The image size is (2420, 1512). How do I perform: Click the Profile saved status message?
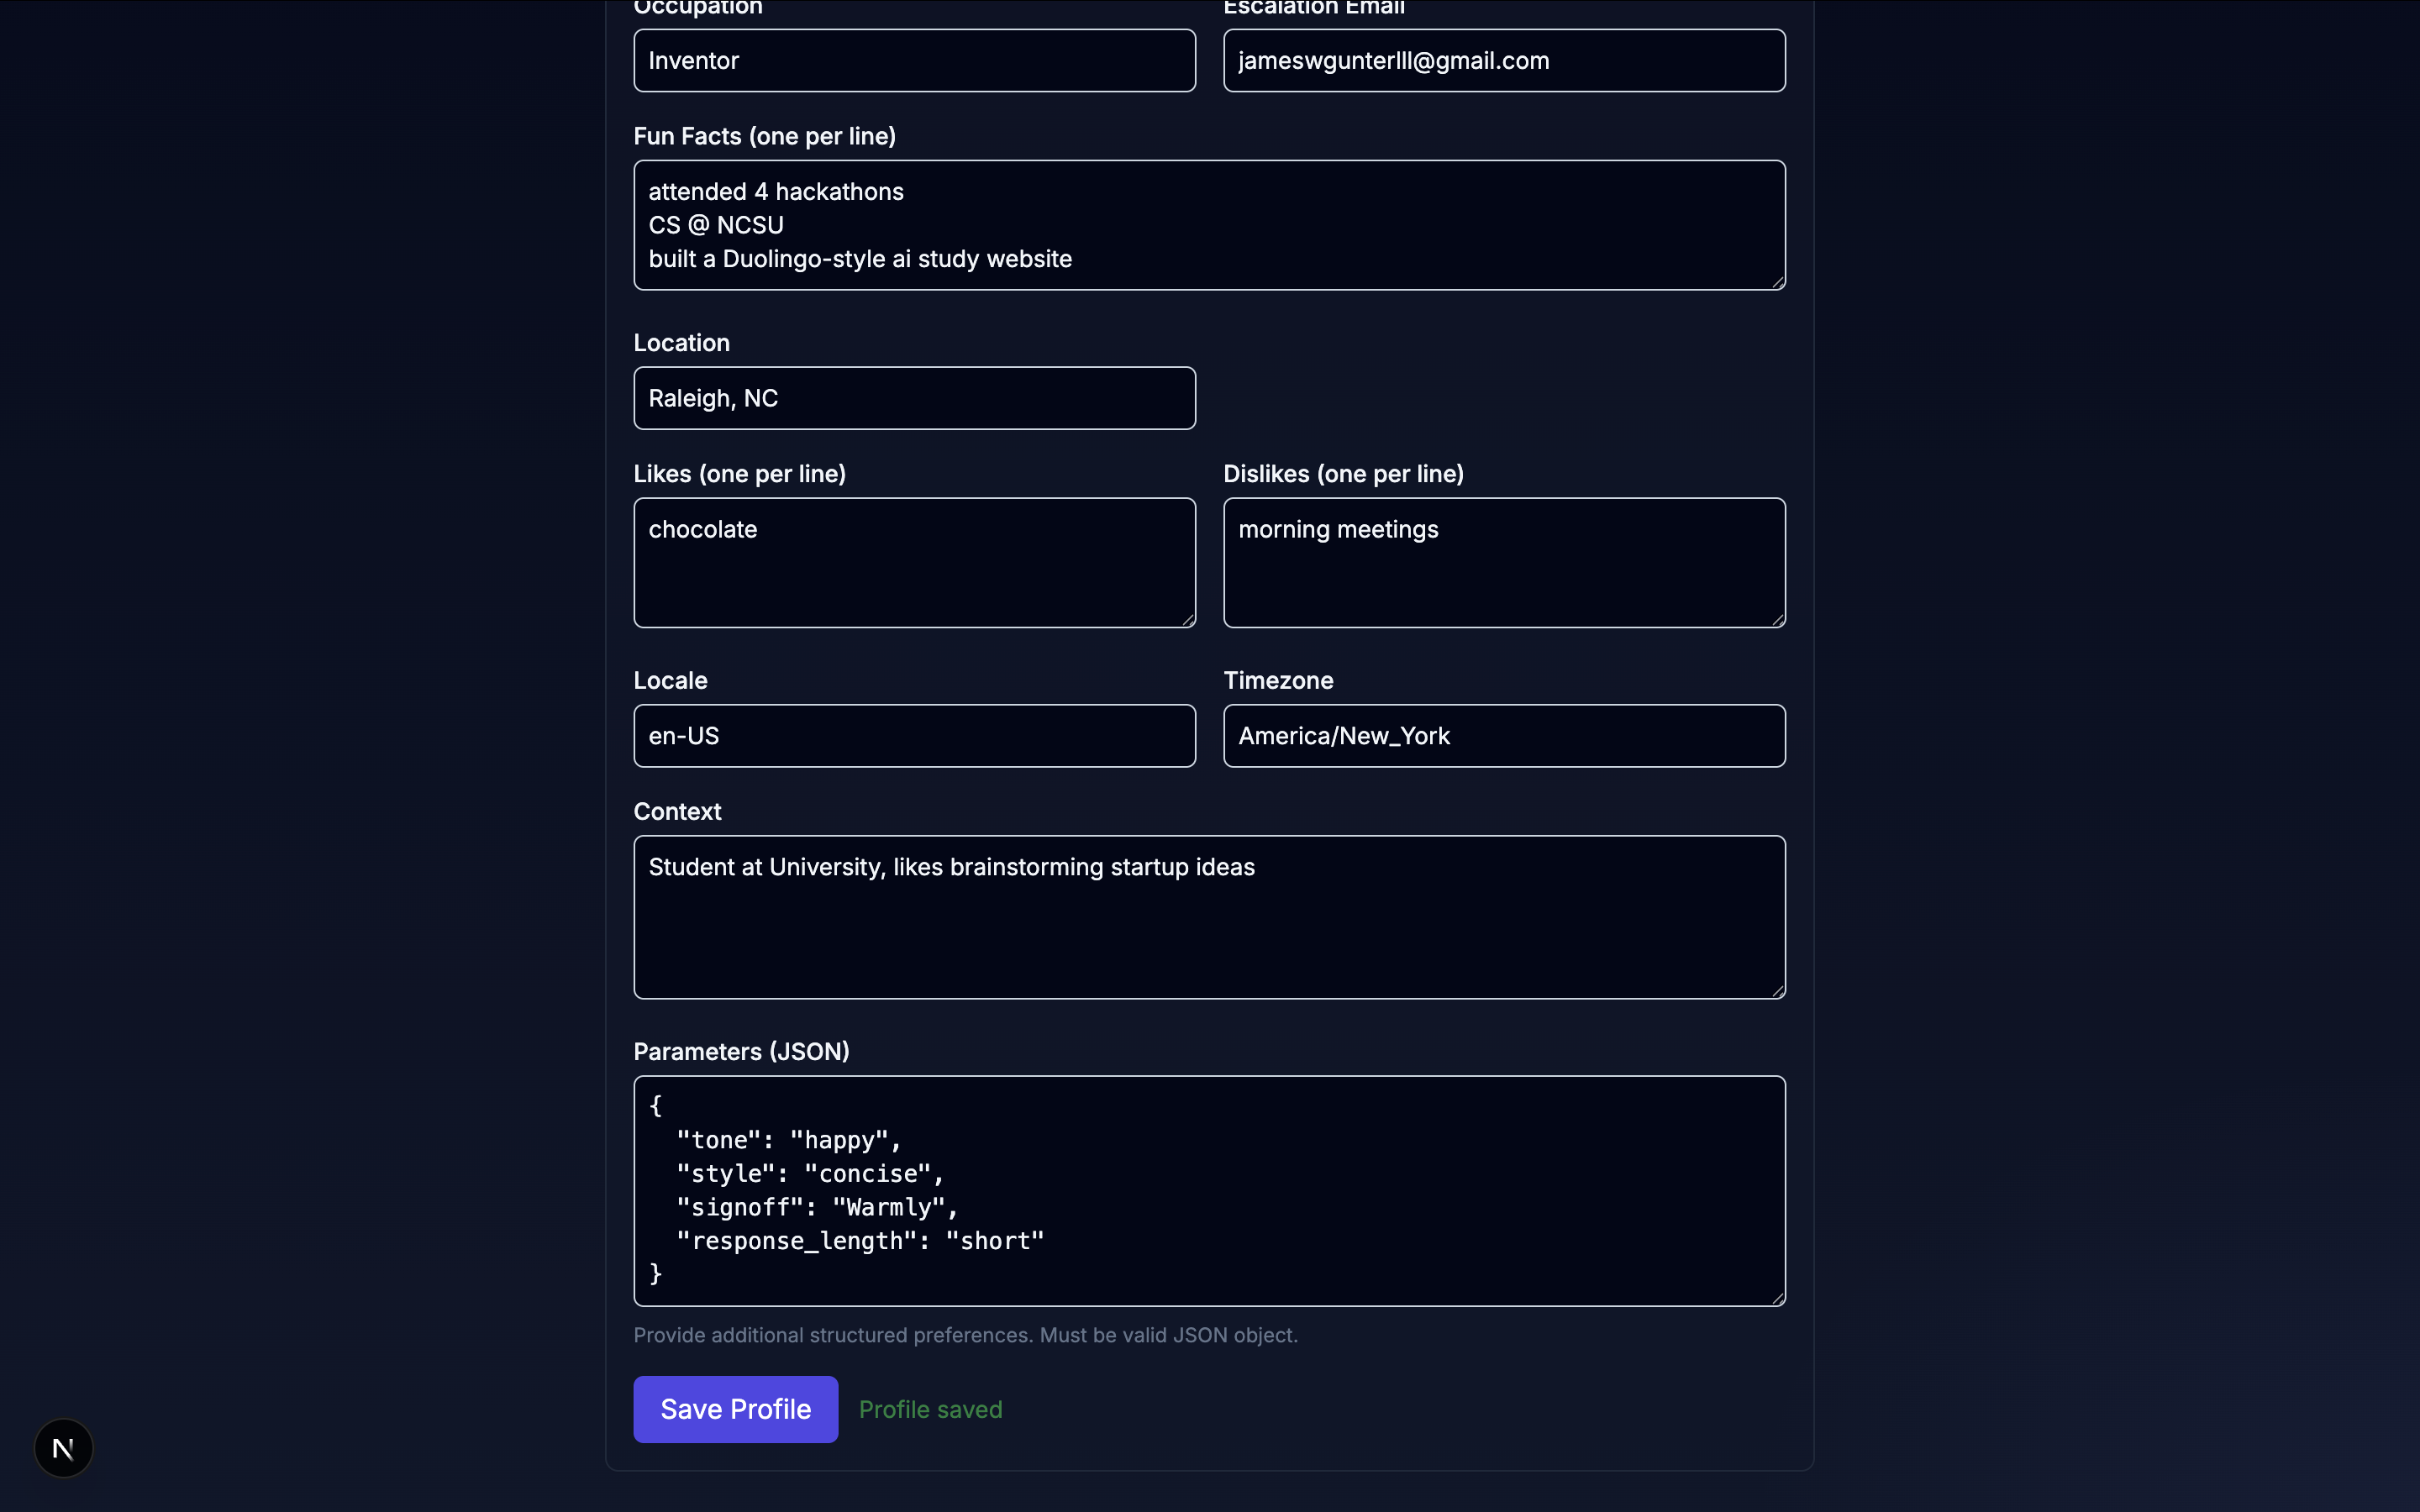tap(929, 1409)
